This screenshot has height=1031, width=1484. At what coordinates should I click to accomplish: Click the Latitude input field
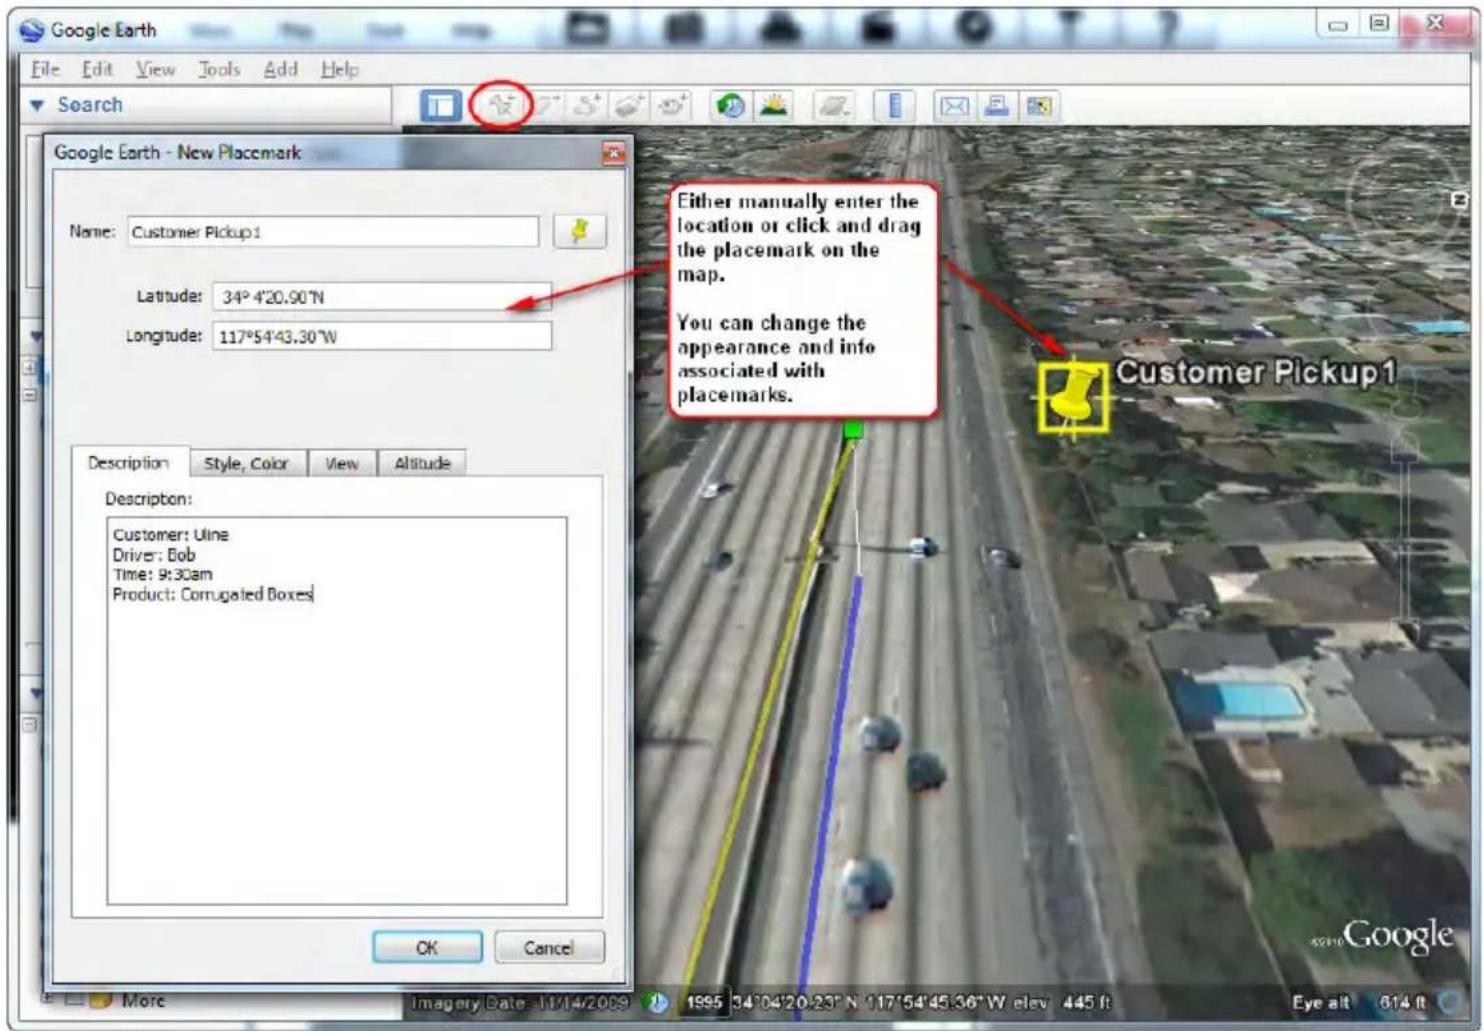tap(381, 296)
